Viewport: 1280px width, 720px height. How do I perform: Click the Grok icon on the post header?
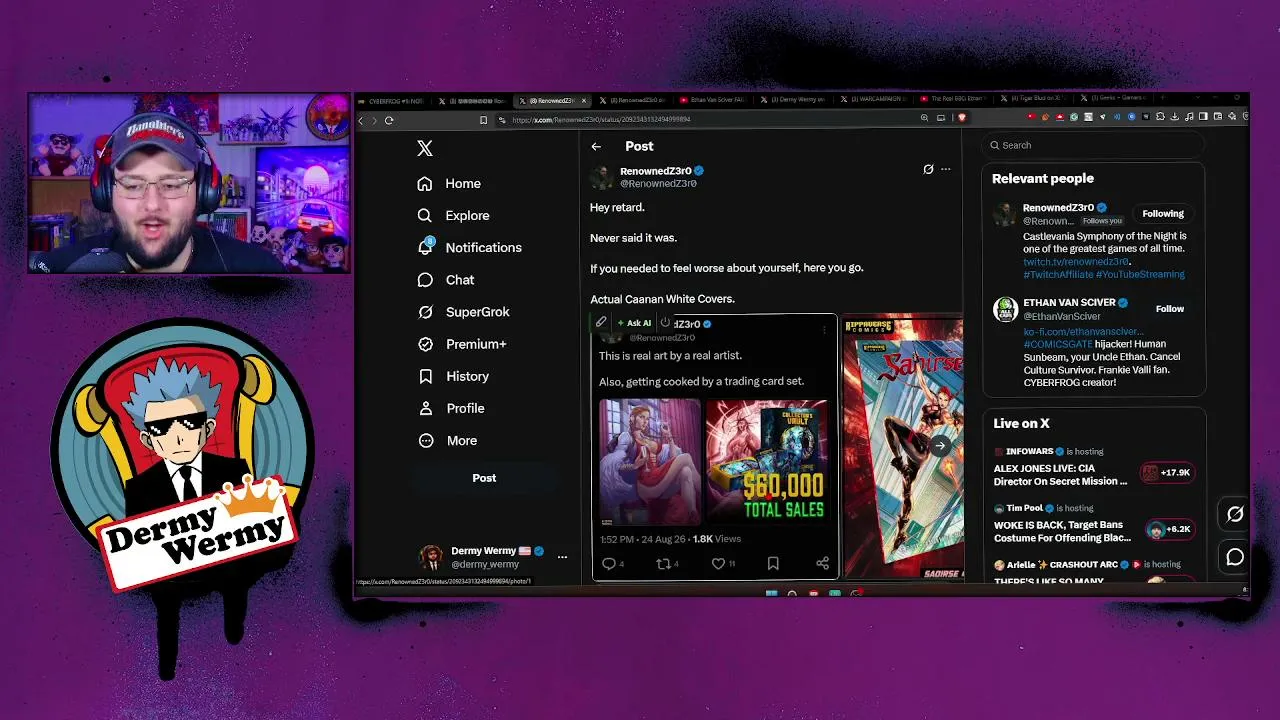[x=928, y=169]
